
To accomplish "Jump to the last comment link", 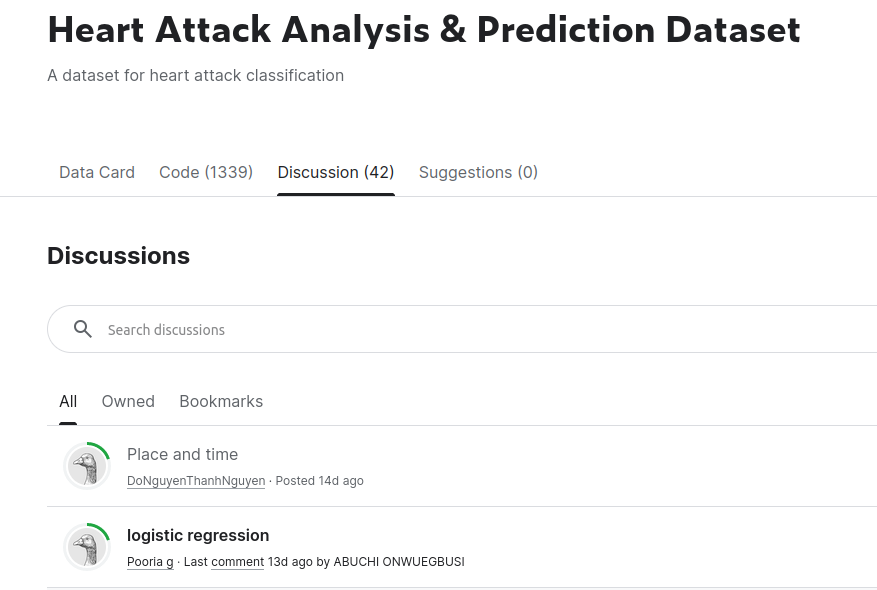I will tap(237, 562).
